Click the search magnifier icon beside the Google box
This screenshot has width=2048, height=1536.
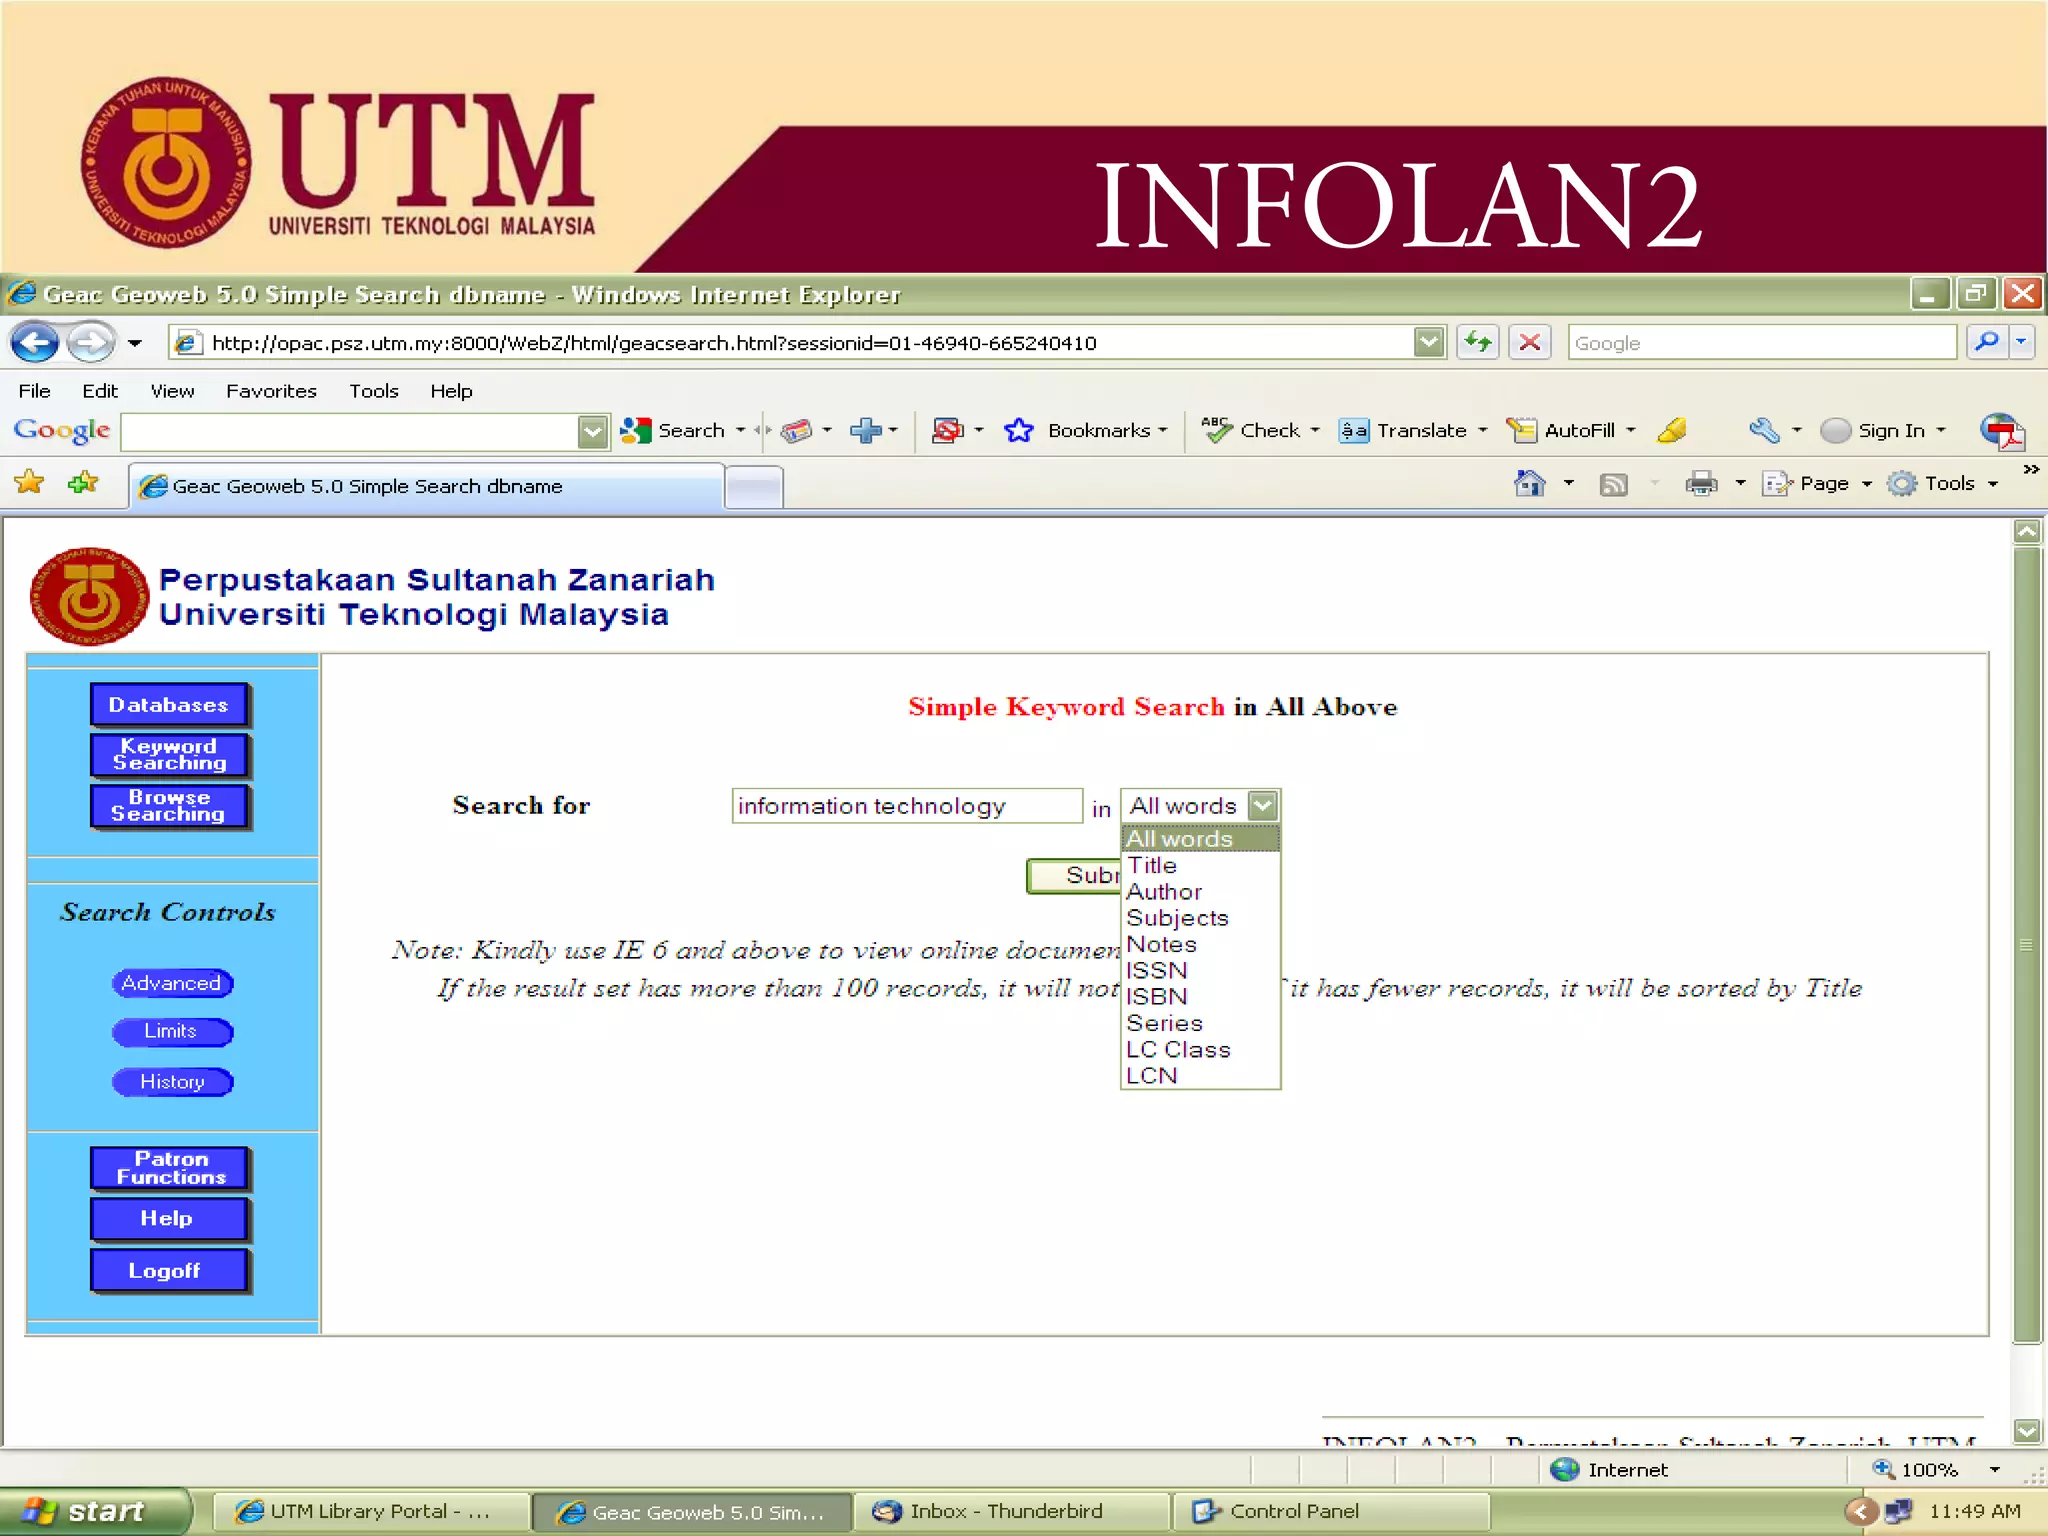click(x=1987, y=342)
